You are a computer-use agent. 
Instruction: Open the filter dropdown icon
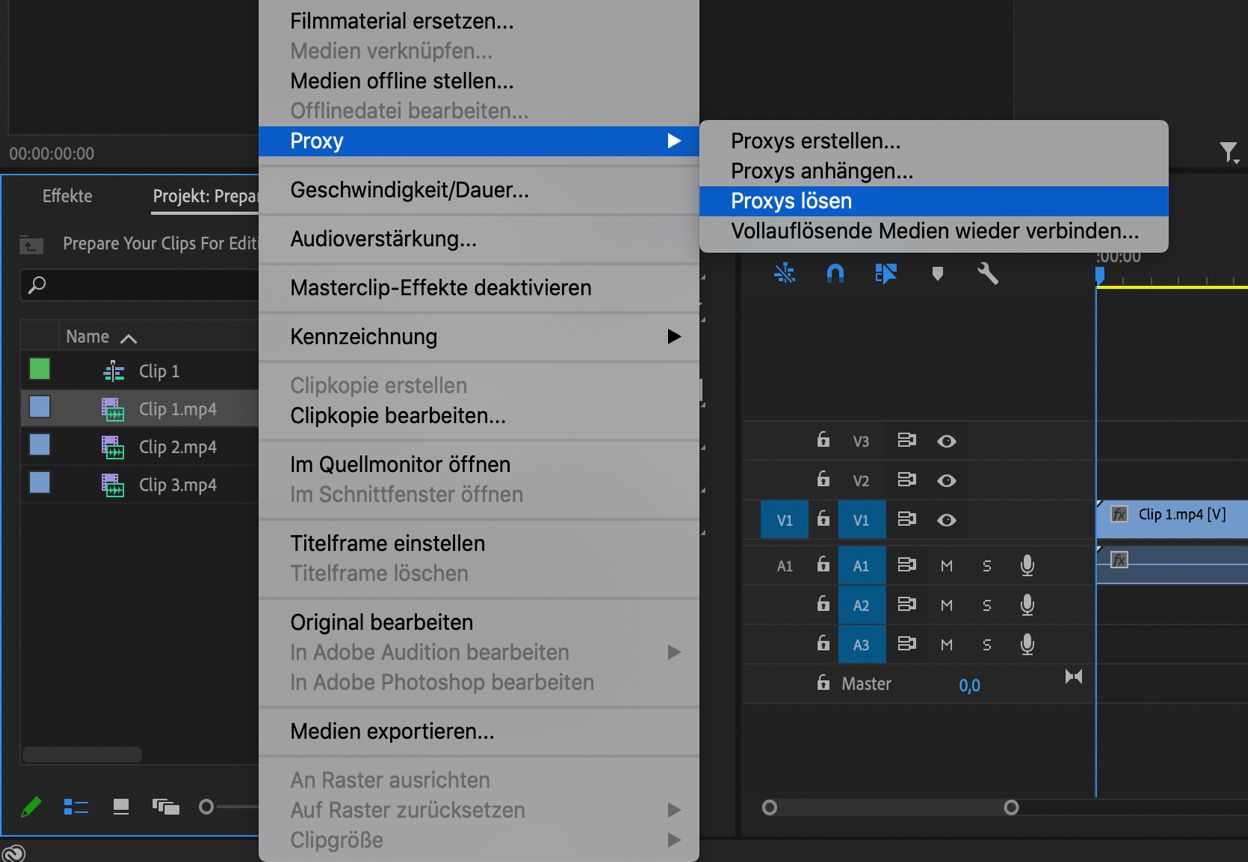point(1229,153)
